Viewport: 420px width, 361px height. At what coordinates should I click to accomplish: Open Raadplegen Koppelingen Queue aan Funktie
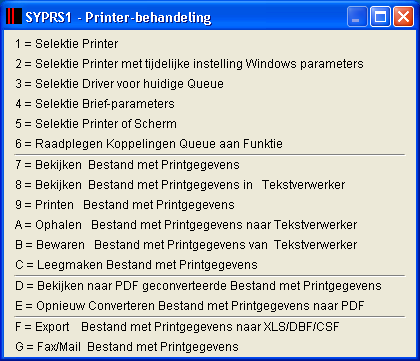[x=149, y=144]
